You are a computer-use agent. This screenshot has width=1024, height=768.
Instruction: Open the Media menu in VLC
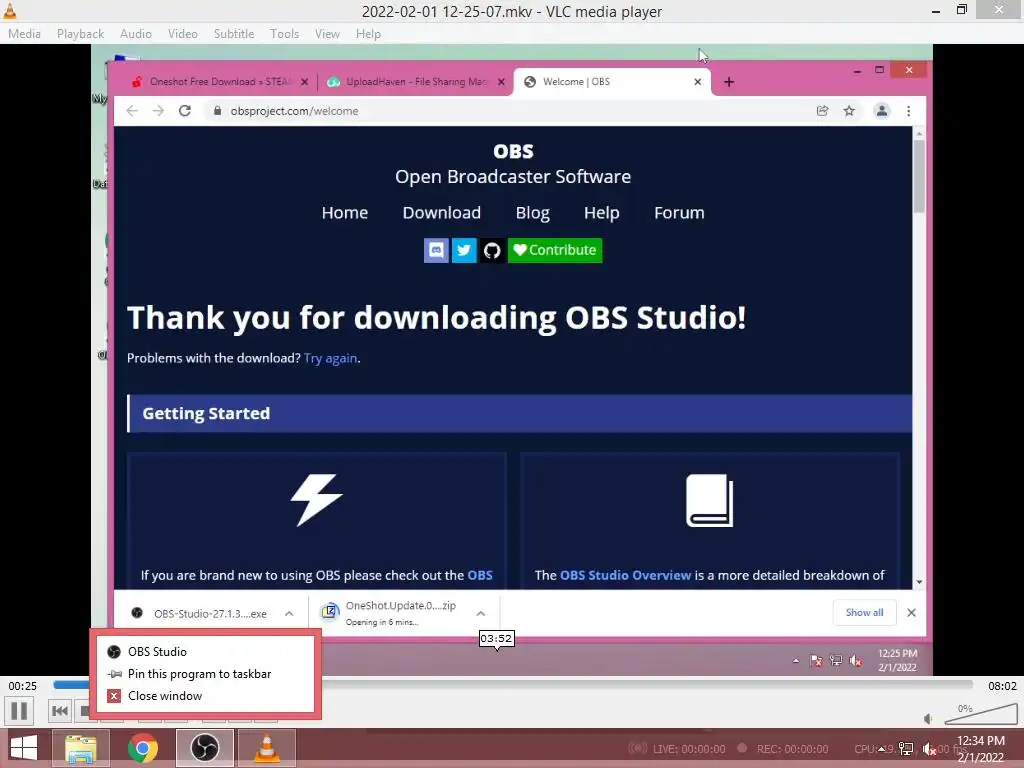(x=24, y=34)
